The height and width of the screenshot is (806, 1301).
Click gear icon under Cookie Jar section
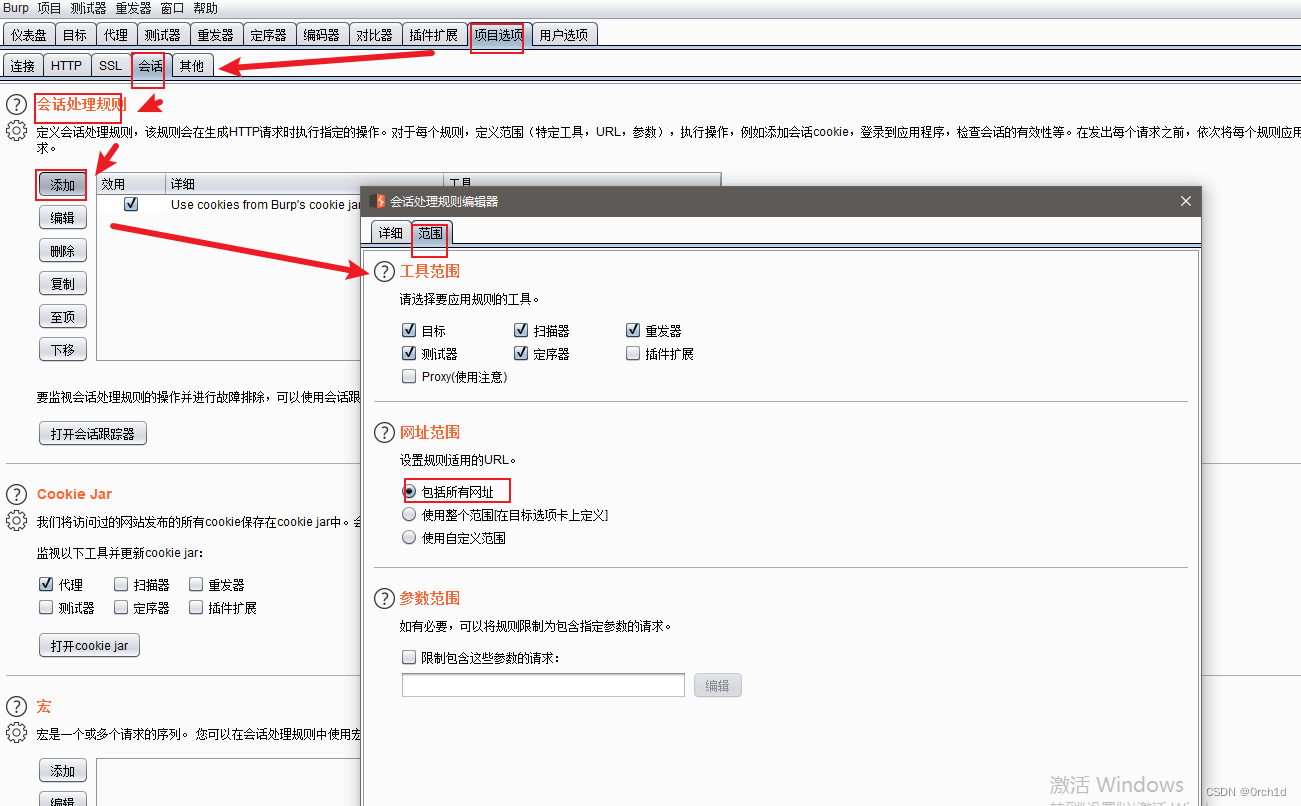pos(16,521)
